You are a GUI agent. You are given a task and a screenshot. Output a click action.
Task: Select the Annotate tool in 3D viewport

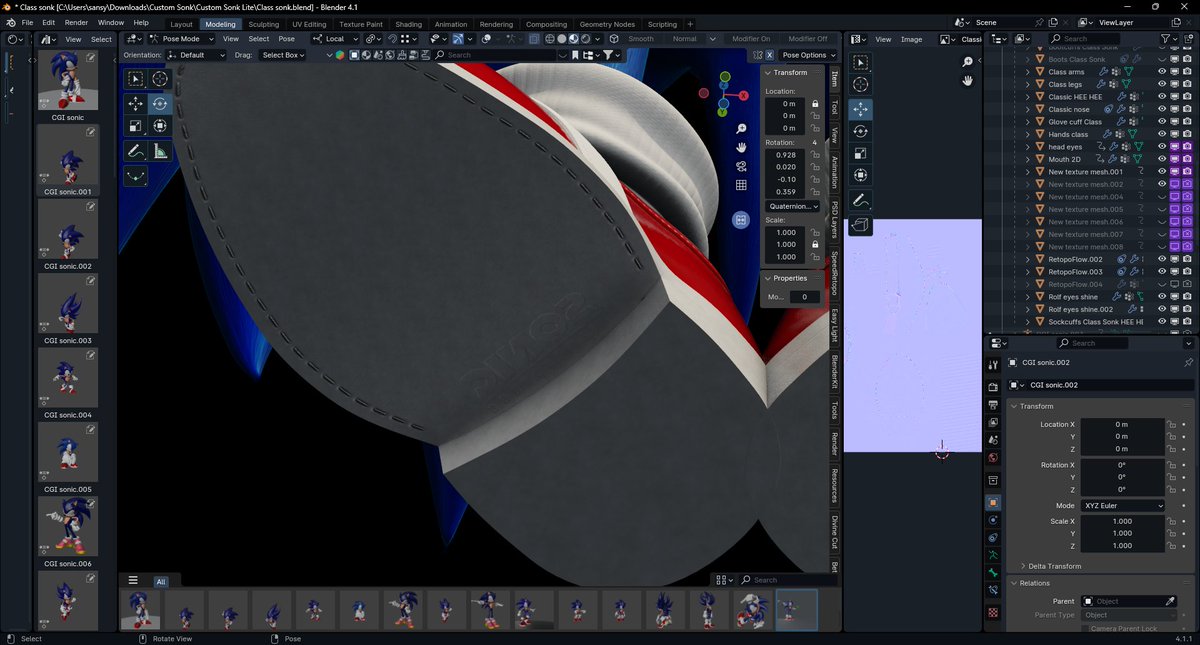point(136,151)
